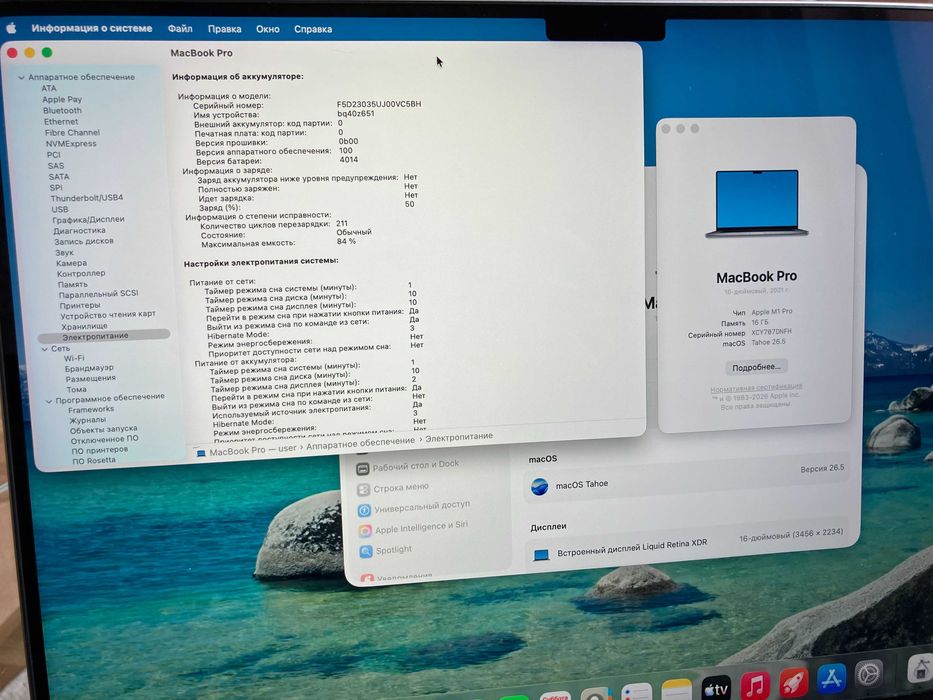Open the Справка menu
The width and height of the screenshot is (933, 700).
pos(313,29)
